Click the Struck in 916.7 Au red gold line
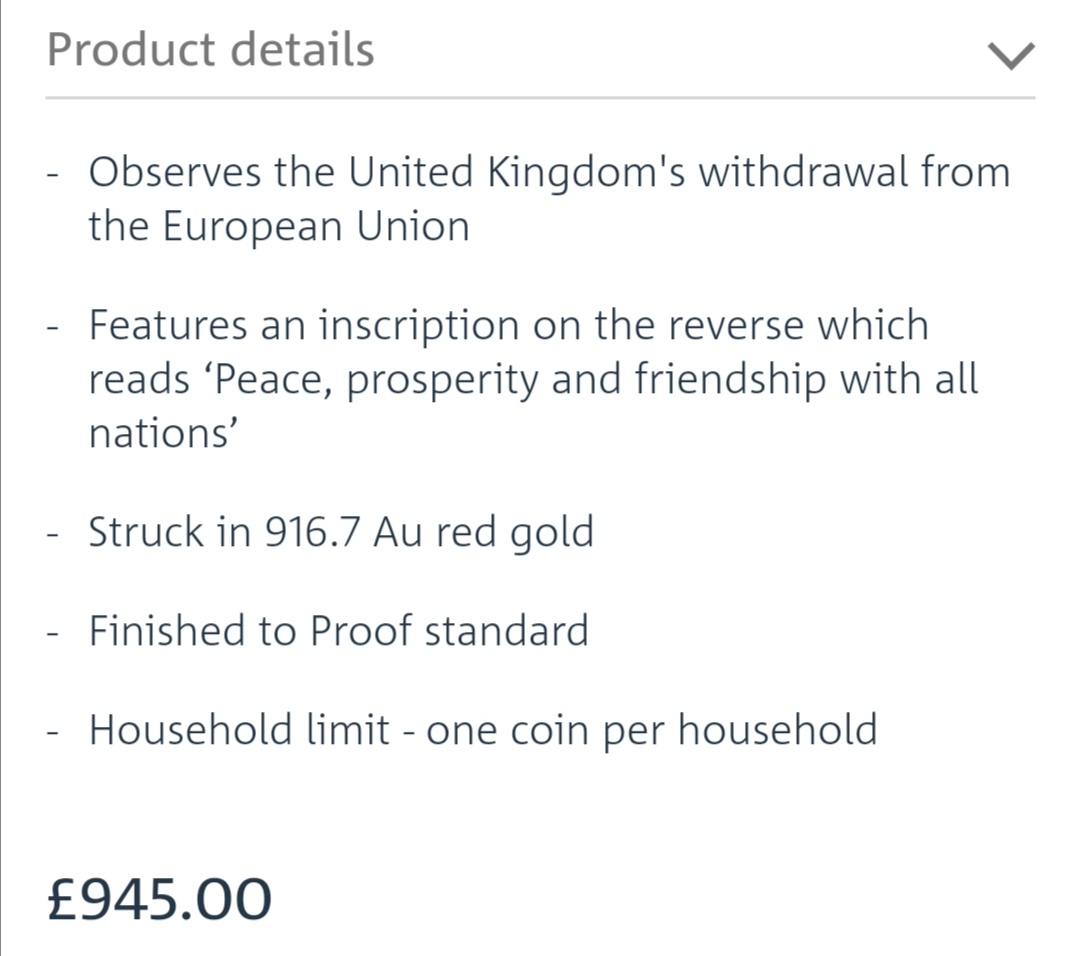This screenshot has width=1080, height=956. pyautogui.click(x=341, y=532)
